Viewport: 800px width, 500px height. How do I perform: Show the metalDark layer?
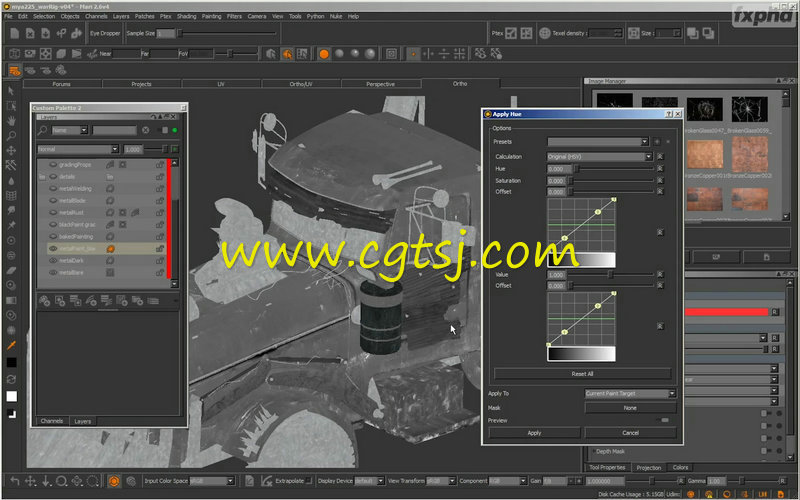click(53, 261)
